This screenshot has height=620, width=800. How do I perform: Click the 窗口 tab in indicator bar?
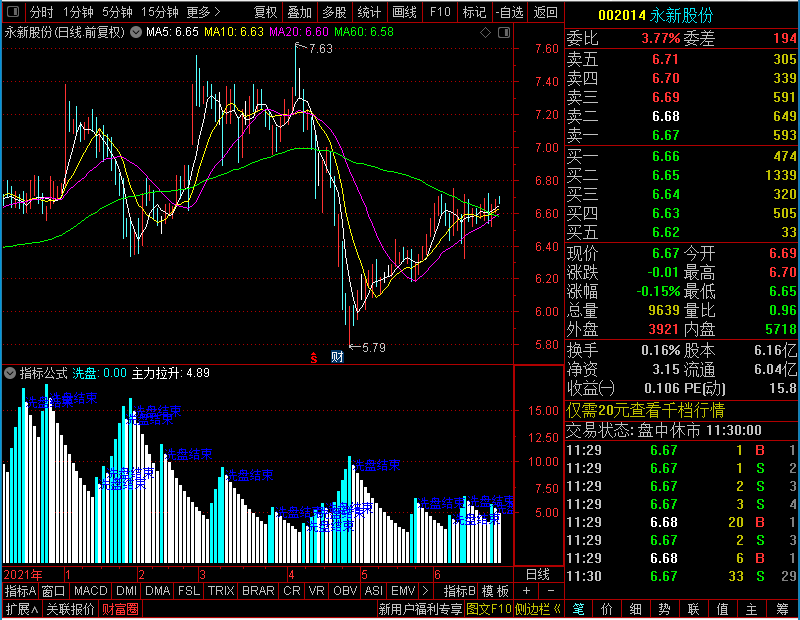(x=54, y=591)
